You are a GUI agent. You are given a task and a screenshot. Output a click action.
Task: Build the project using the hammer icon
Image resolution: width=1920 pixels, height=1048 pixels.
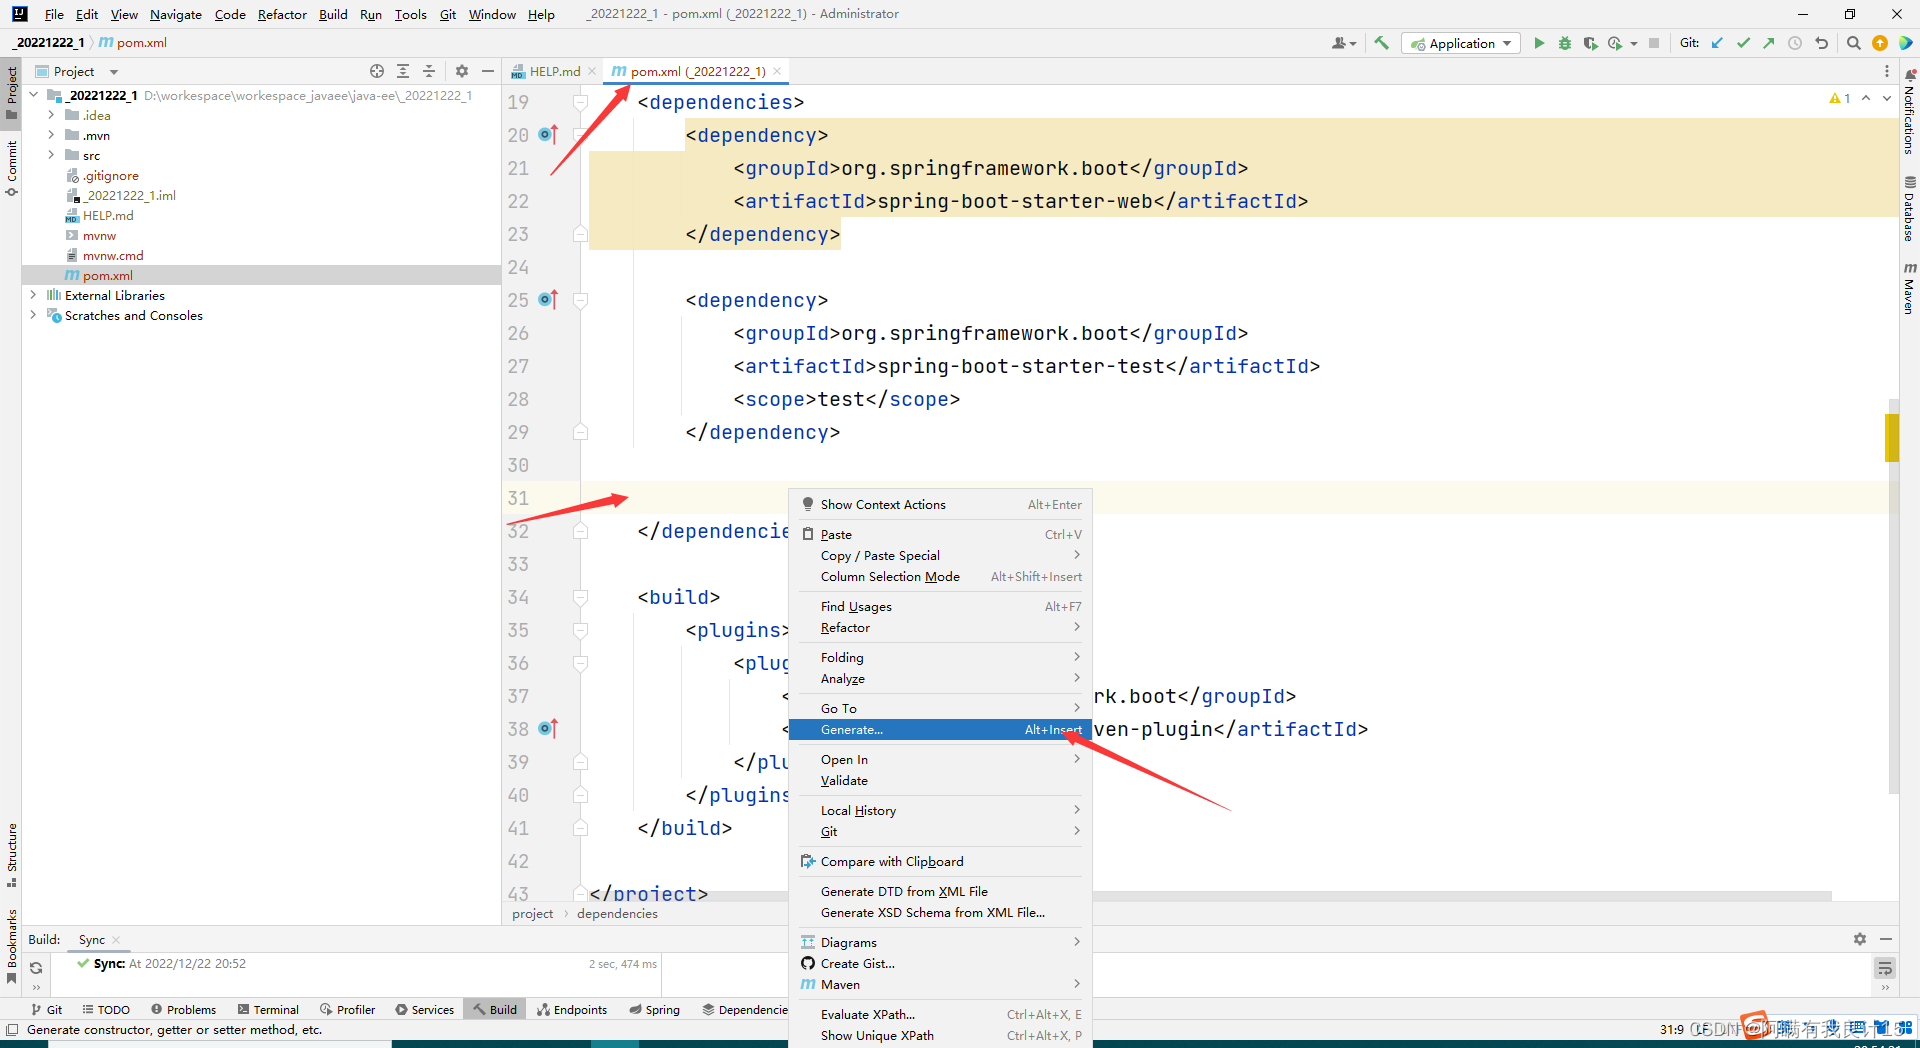[x=1382, y=43]
